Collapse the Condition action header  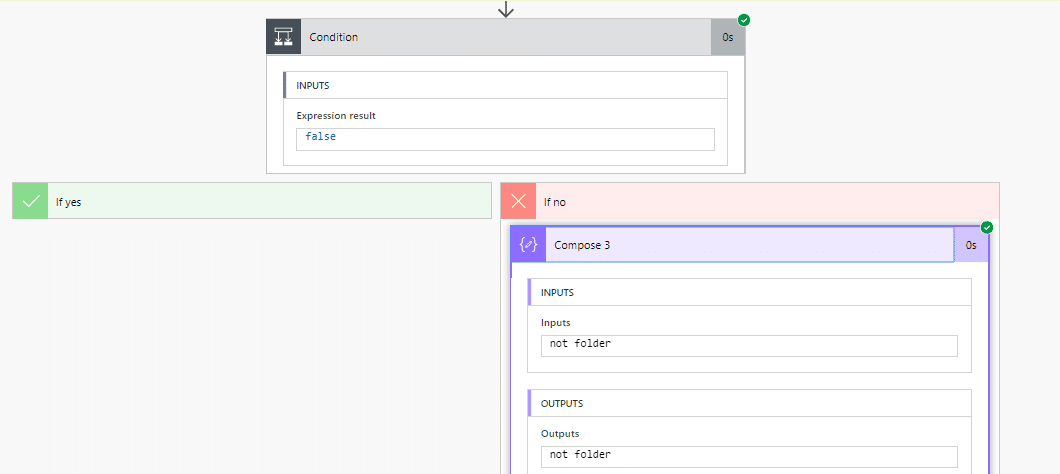point(506,37)
